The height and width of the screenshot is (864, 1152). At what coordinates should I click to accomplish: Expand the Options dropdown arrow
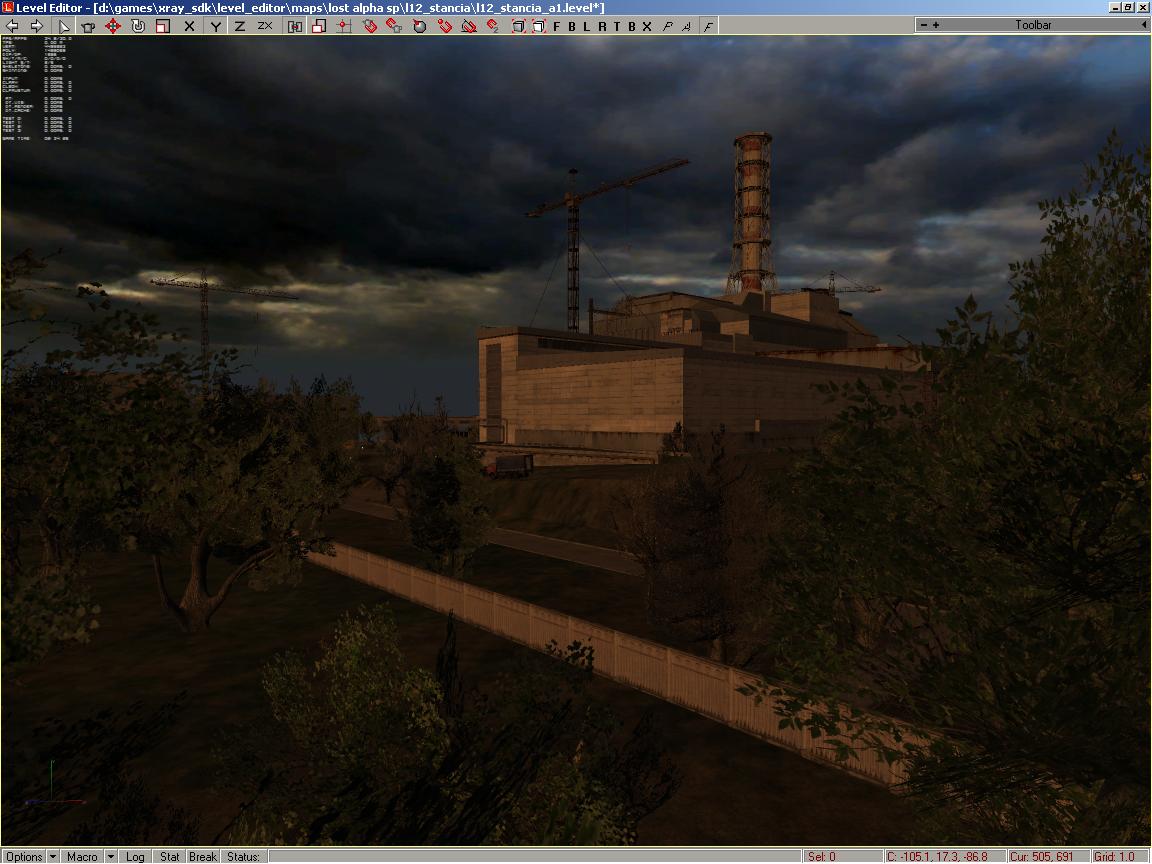53,857
